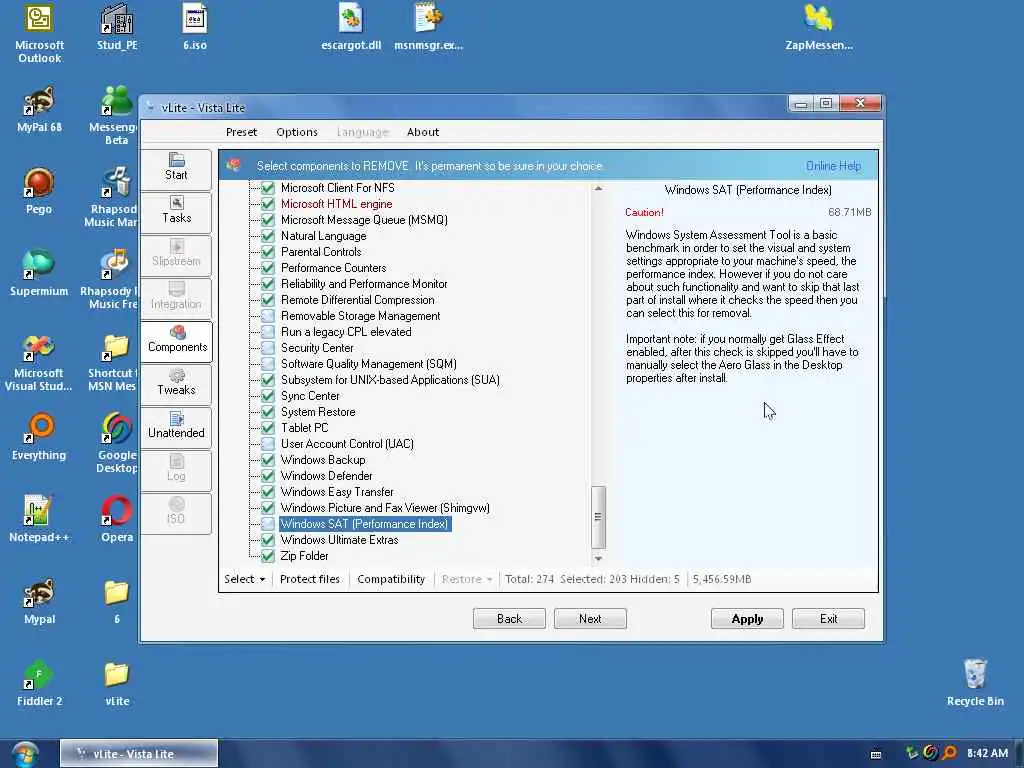
Task: Open the Preset menu
Action: pyautogui.click(x=242, y=132)
